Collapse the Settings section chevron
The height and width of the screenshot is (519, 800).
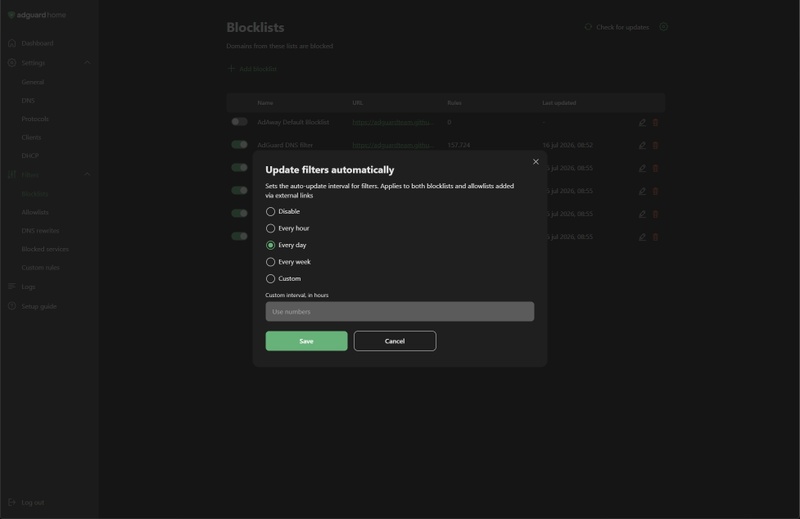(87, 62)
